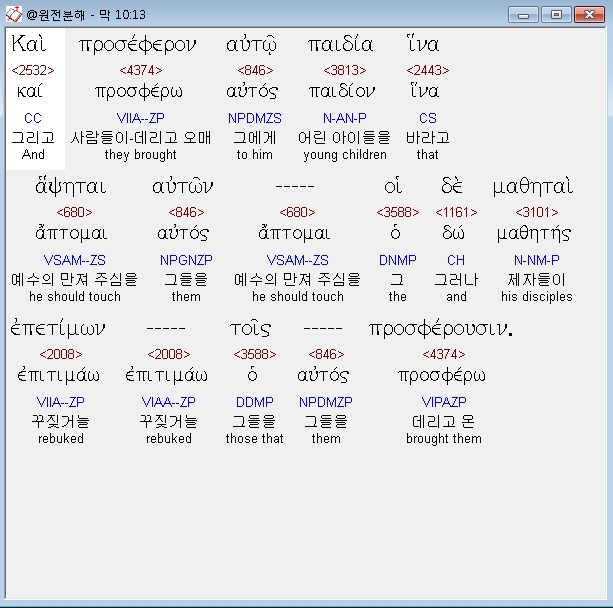This screenshot has height=608, width=613.
Task: Click the English gloss 'they brought'
Action: (x=141, y=155)
